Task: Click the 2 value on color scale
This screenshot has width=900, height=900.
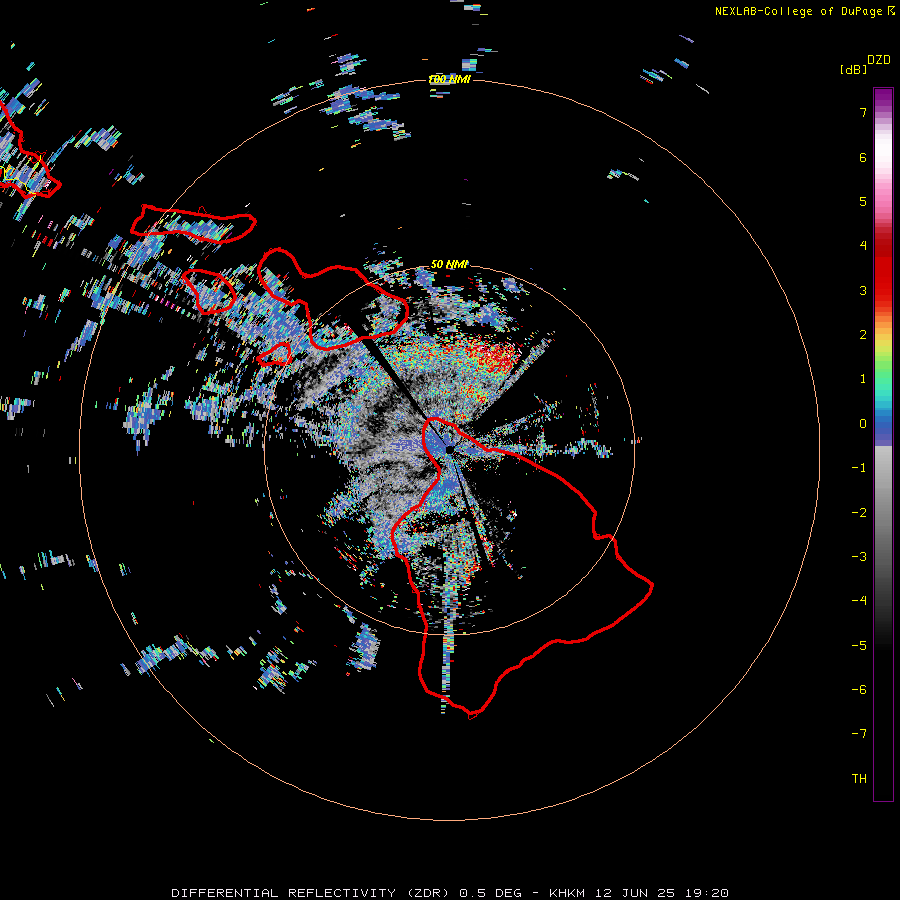Action: coord(863,335)
